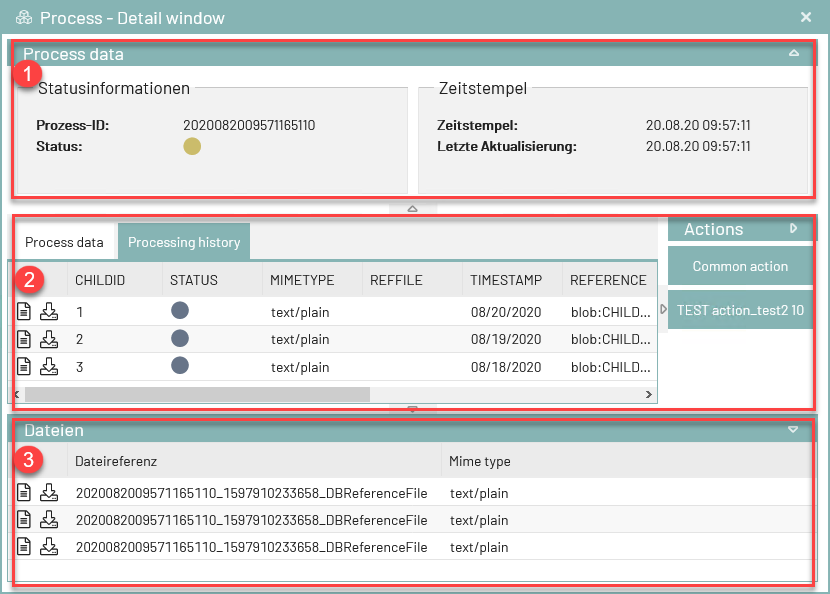This screenshot has width=830, height=594.
Task: Open the document icon for CHILDID row 2
Action: pos(22,339)
